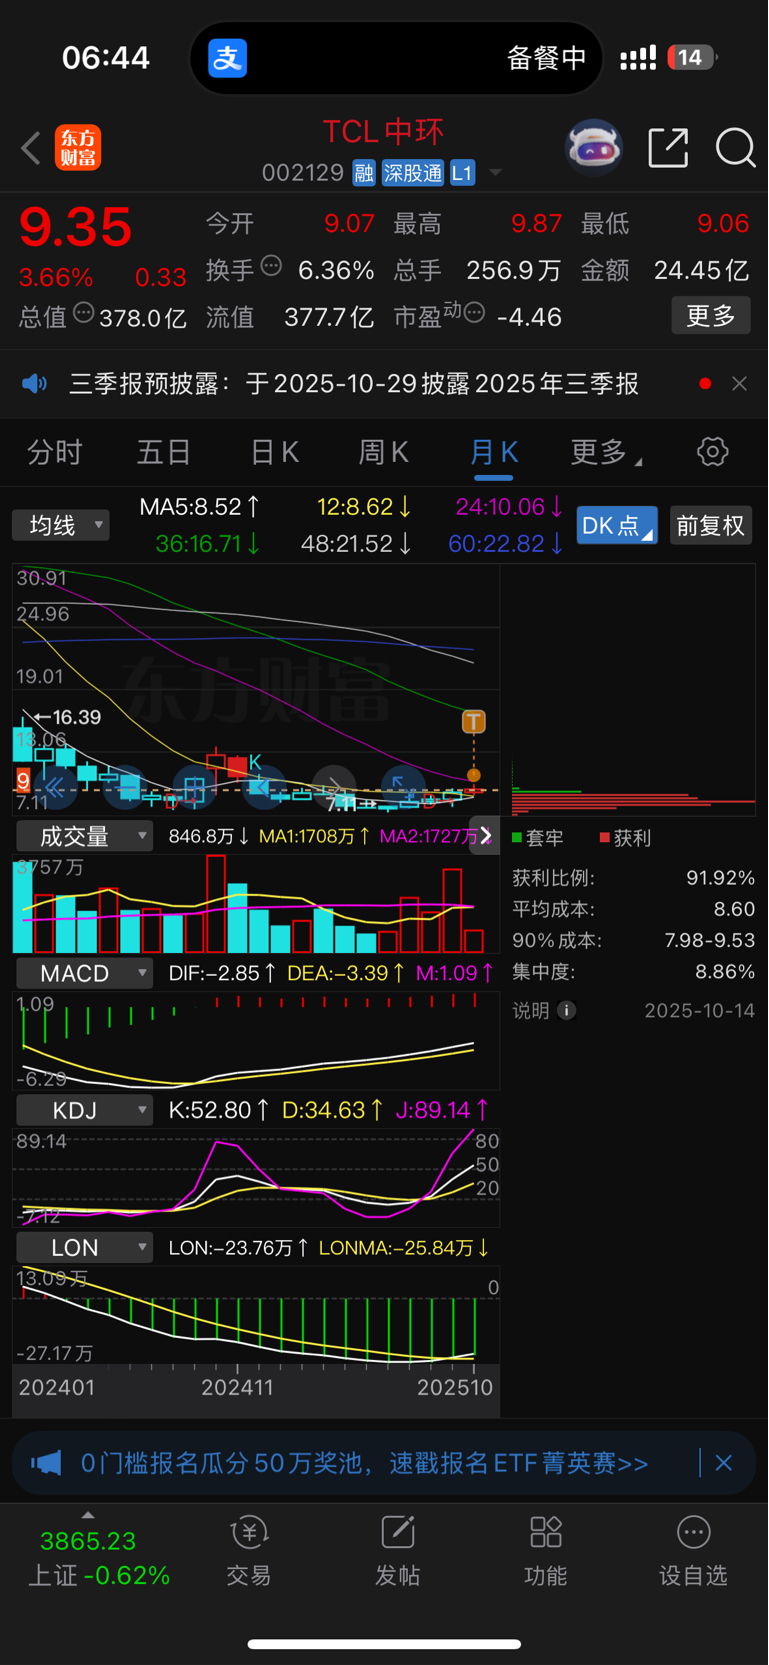Tap the 换手 info circle icon
Viewport: 769px width, 1665px height.
coord(271,266)
